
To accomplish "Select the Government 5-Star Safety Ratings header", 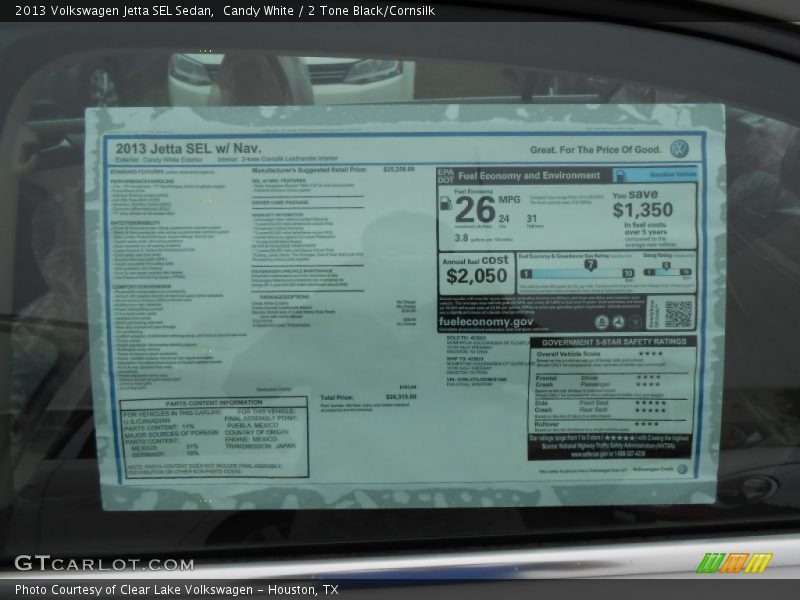I will [x=612, y=341].
